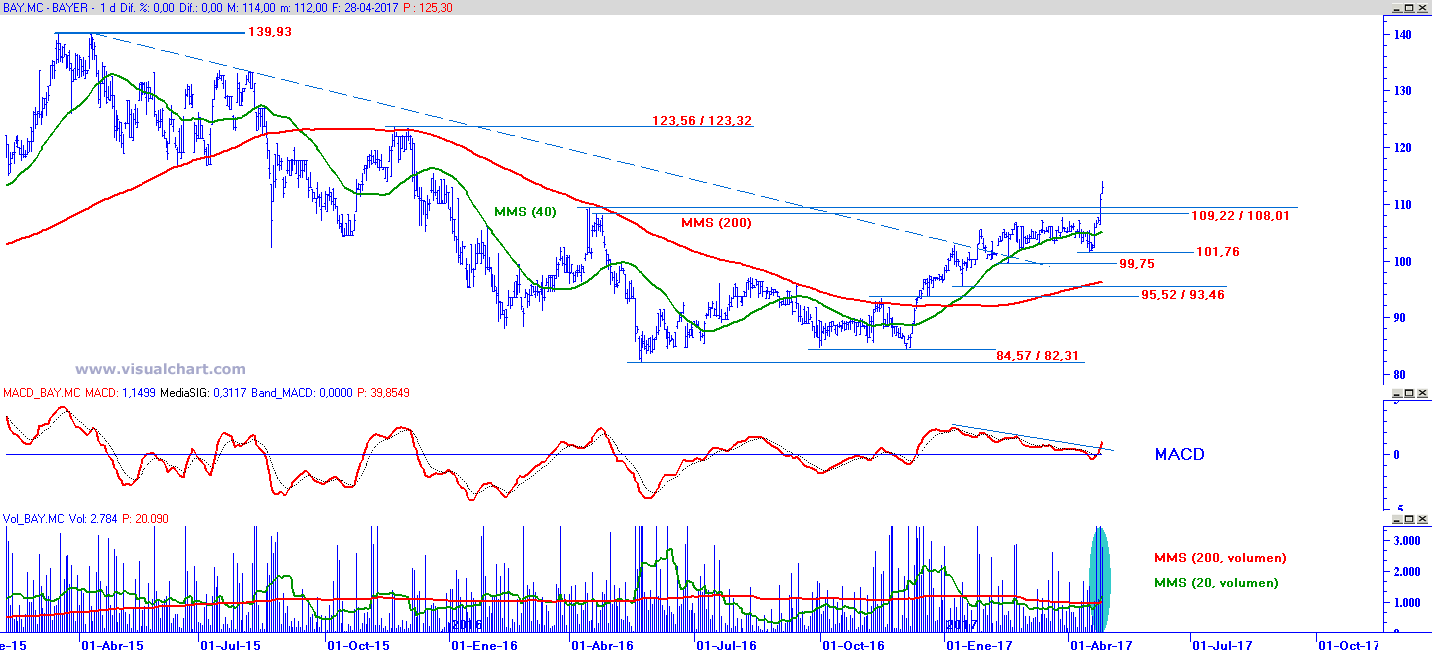
Task: Click the '01-Abr-15' date axis label
Action: (111, 646)
